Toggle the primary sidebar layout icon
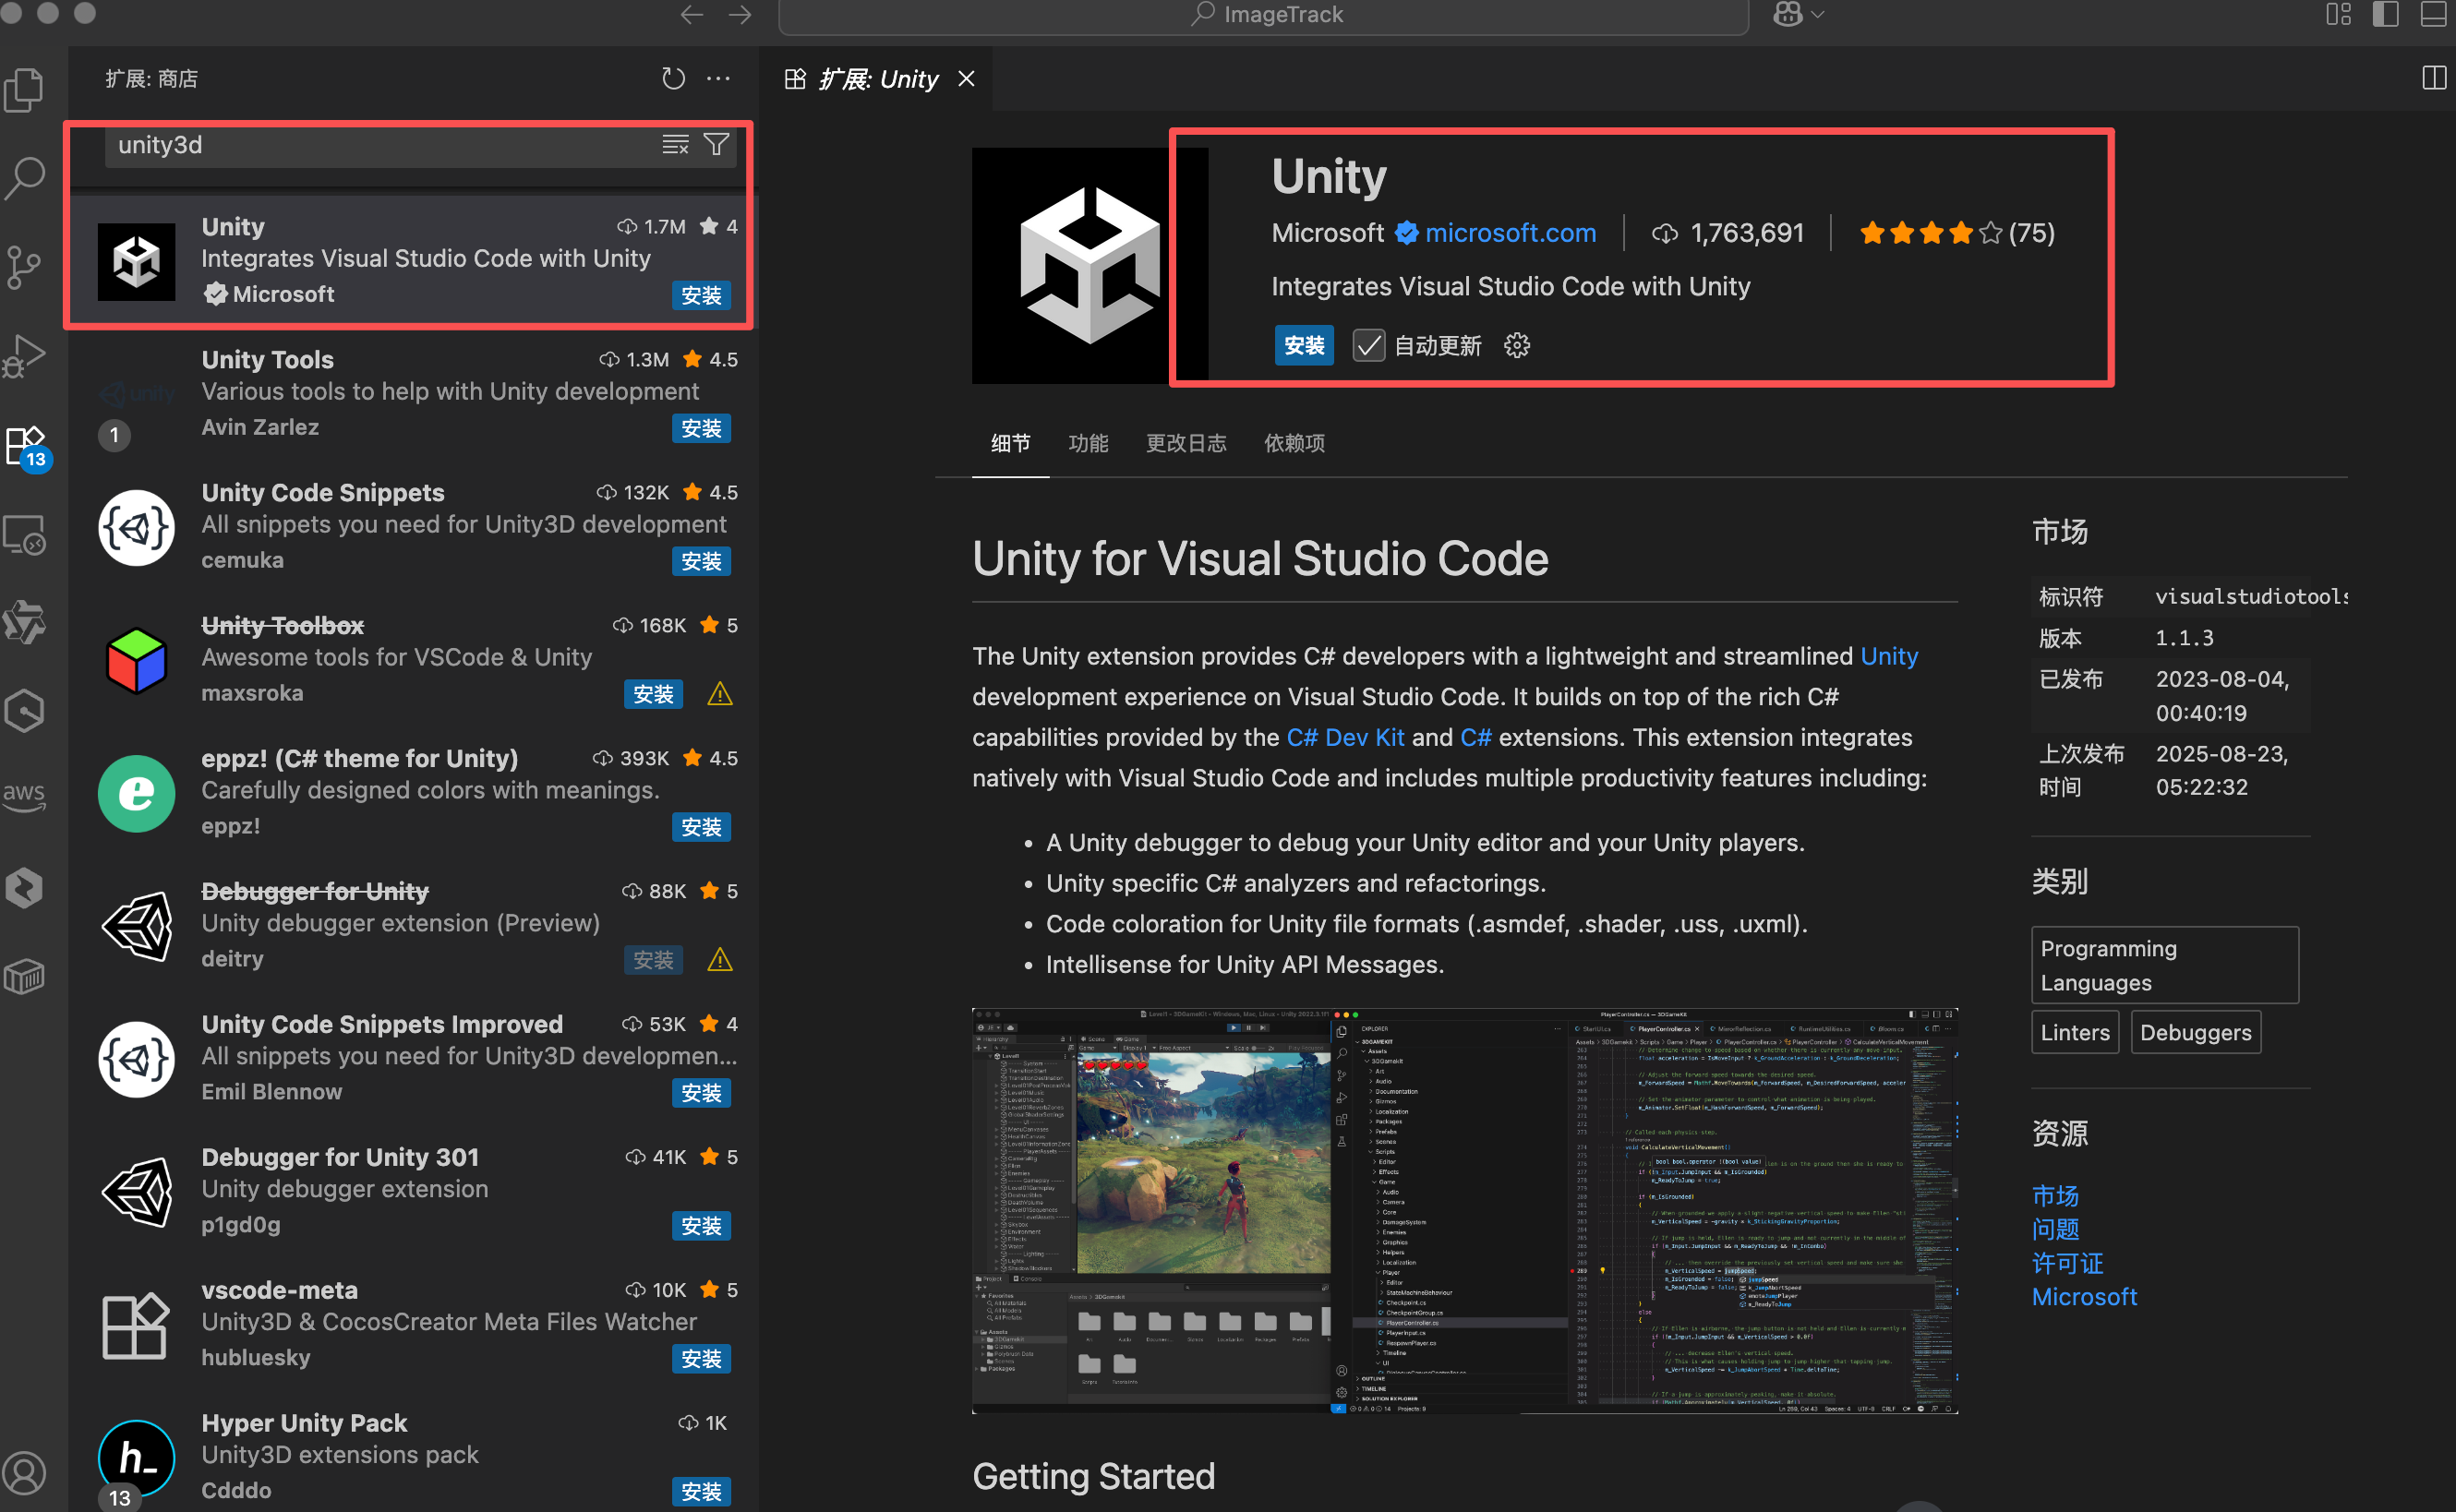Screen dimensions: 2456x1512 pos(2385,15)
